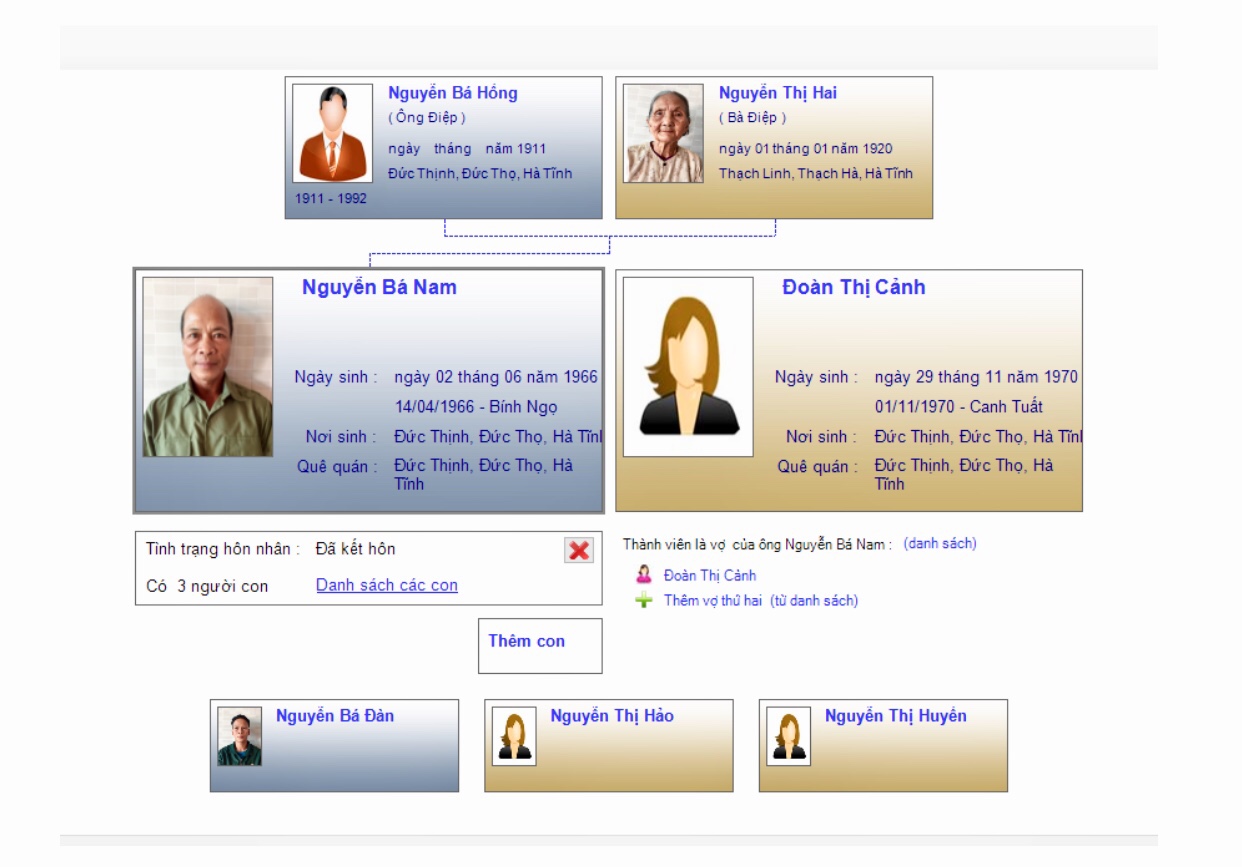
Task: Select the (từ danh sách) link
Action: (x=814, y=601)
